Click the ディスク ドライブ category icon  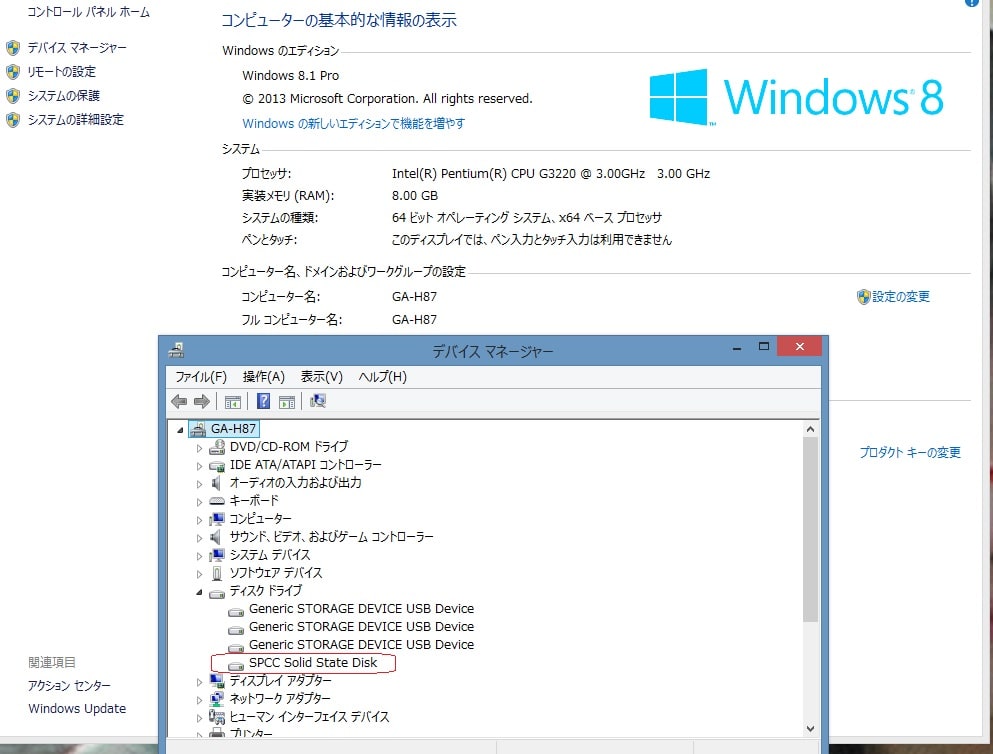[217, 593]
